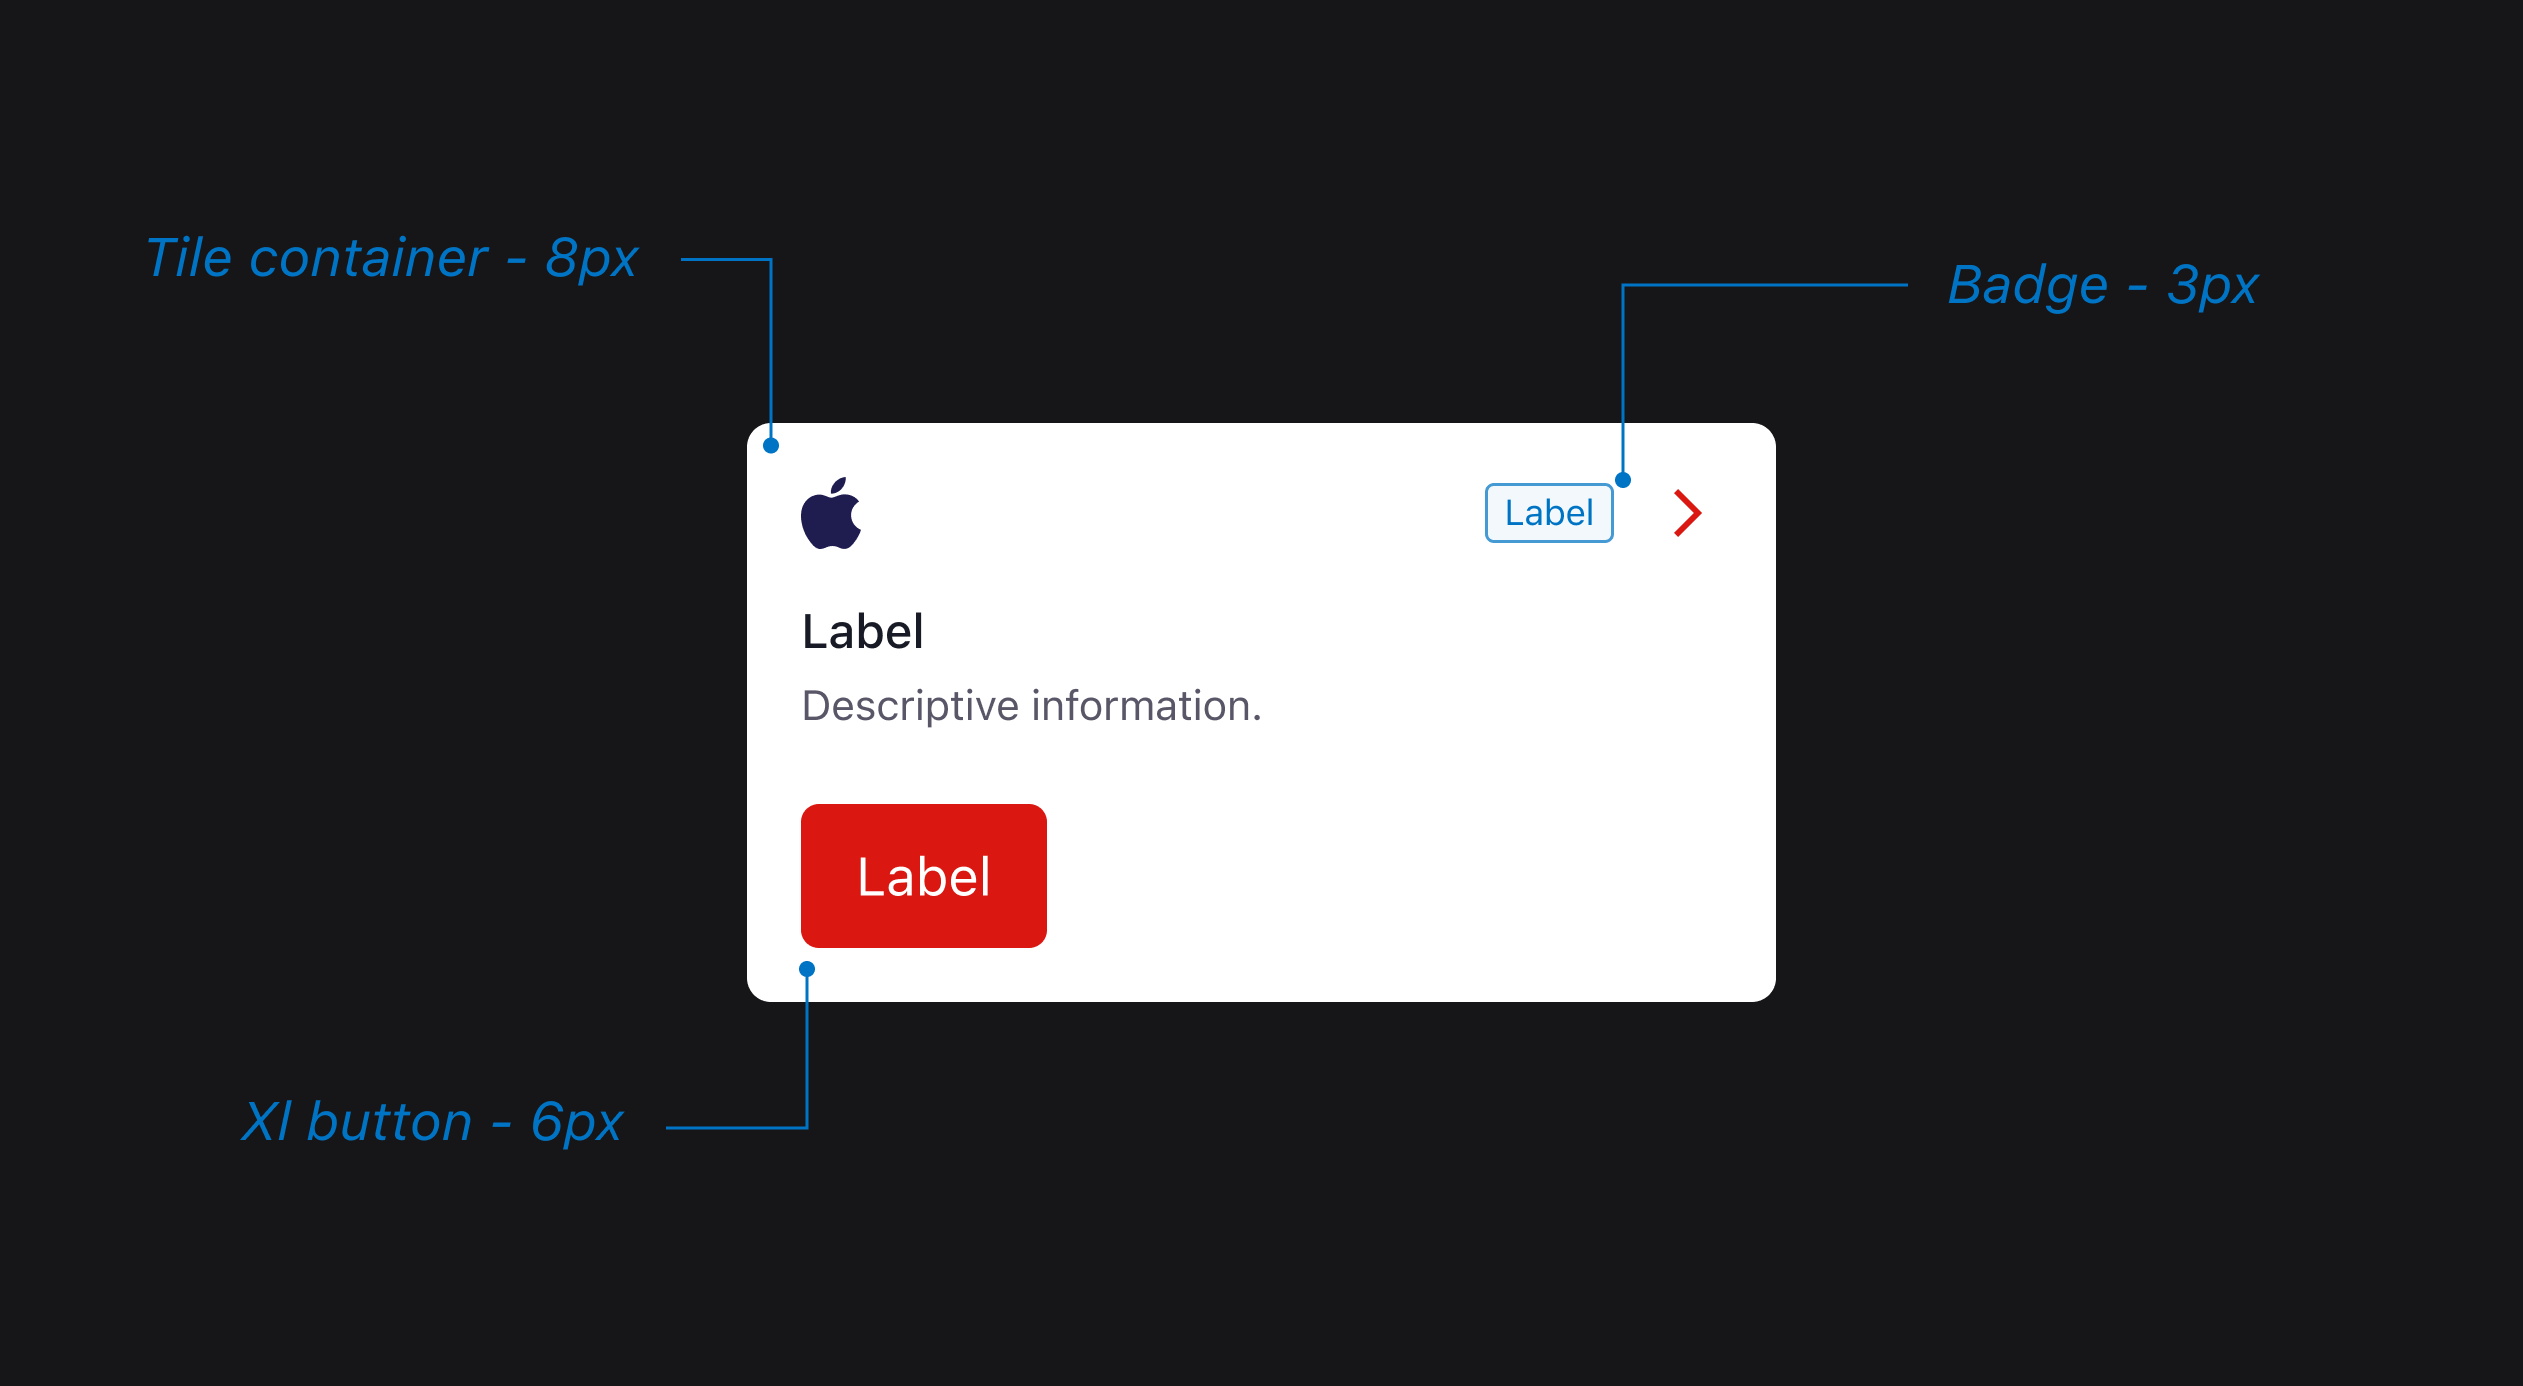Click the blue outlined Label badge

1548,513
